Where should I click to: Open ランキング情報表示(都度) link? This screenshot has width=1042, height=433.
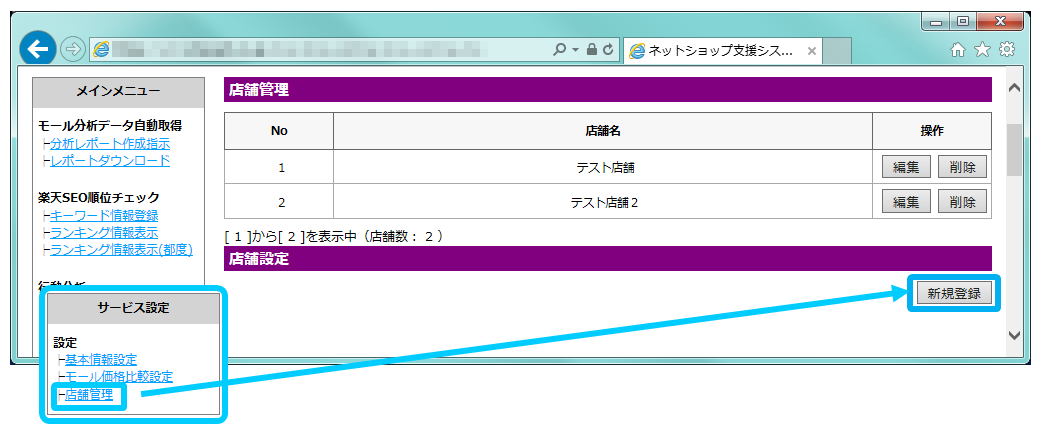coord(121,250)
